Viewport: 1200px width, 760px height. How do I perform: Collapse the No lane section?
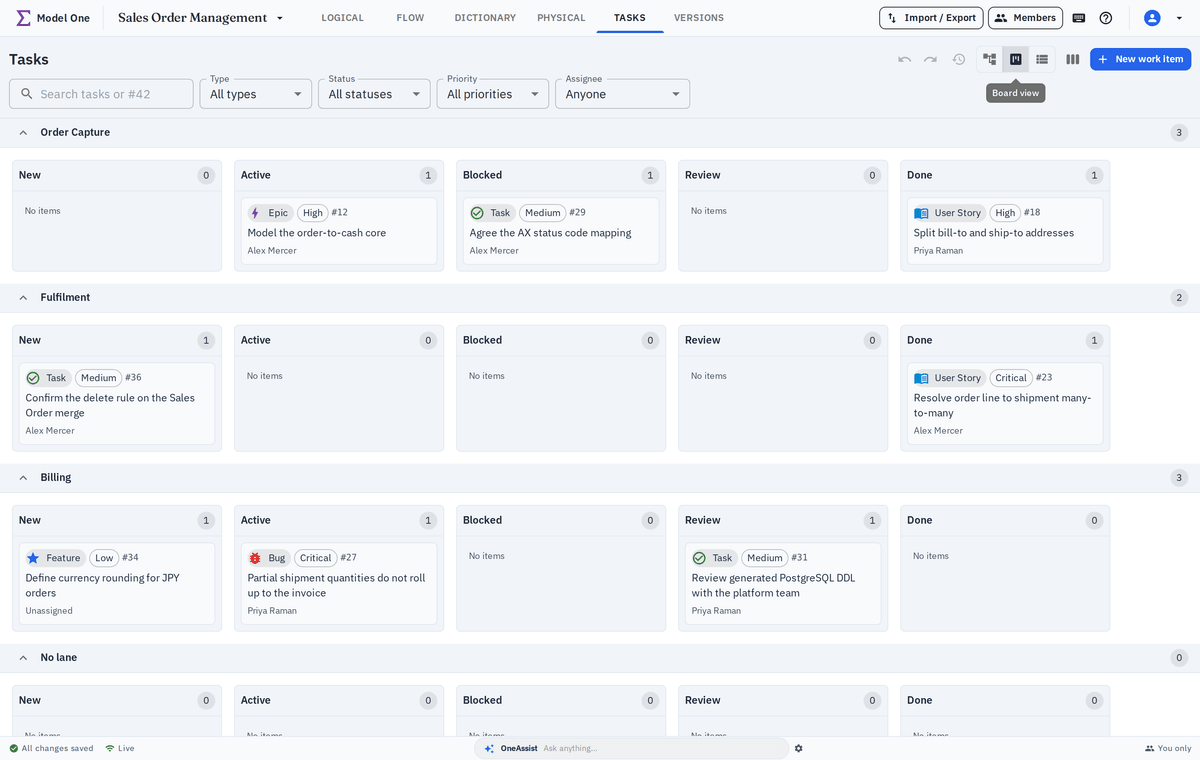click(23, 658)
